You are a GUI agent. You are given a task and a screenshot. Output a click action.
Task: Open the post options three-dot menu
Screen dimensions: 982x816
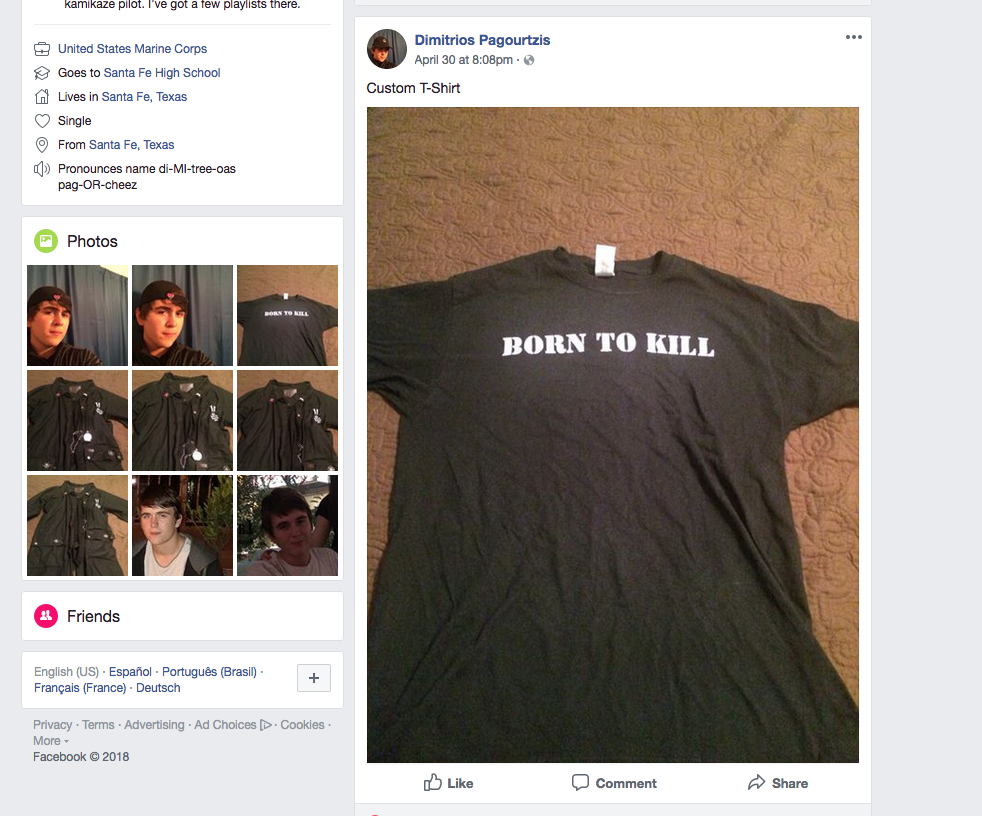pyautogui.click(x=854, y=37)
